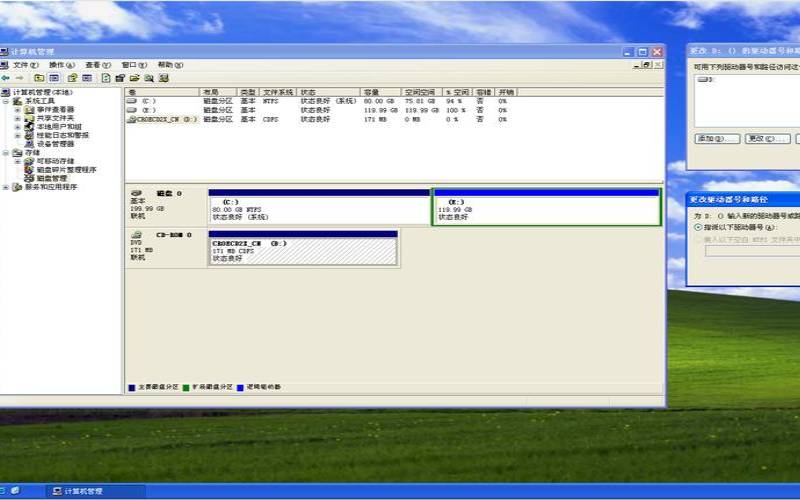Select the (C:) 80.00 GB NTFS partition block
The width and height of the screenshot is (800, 500).
tap(319, 207)
